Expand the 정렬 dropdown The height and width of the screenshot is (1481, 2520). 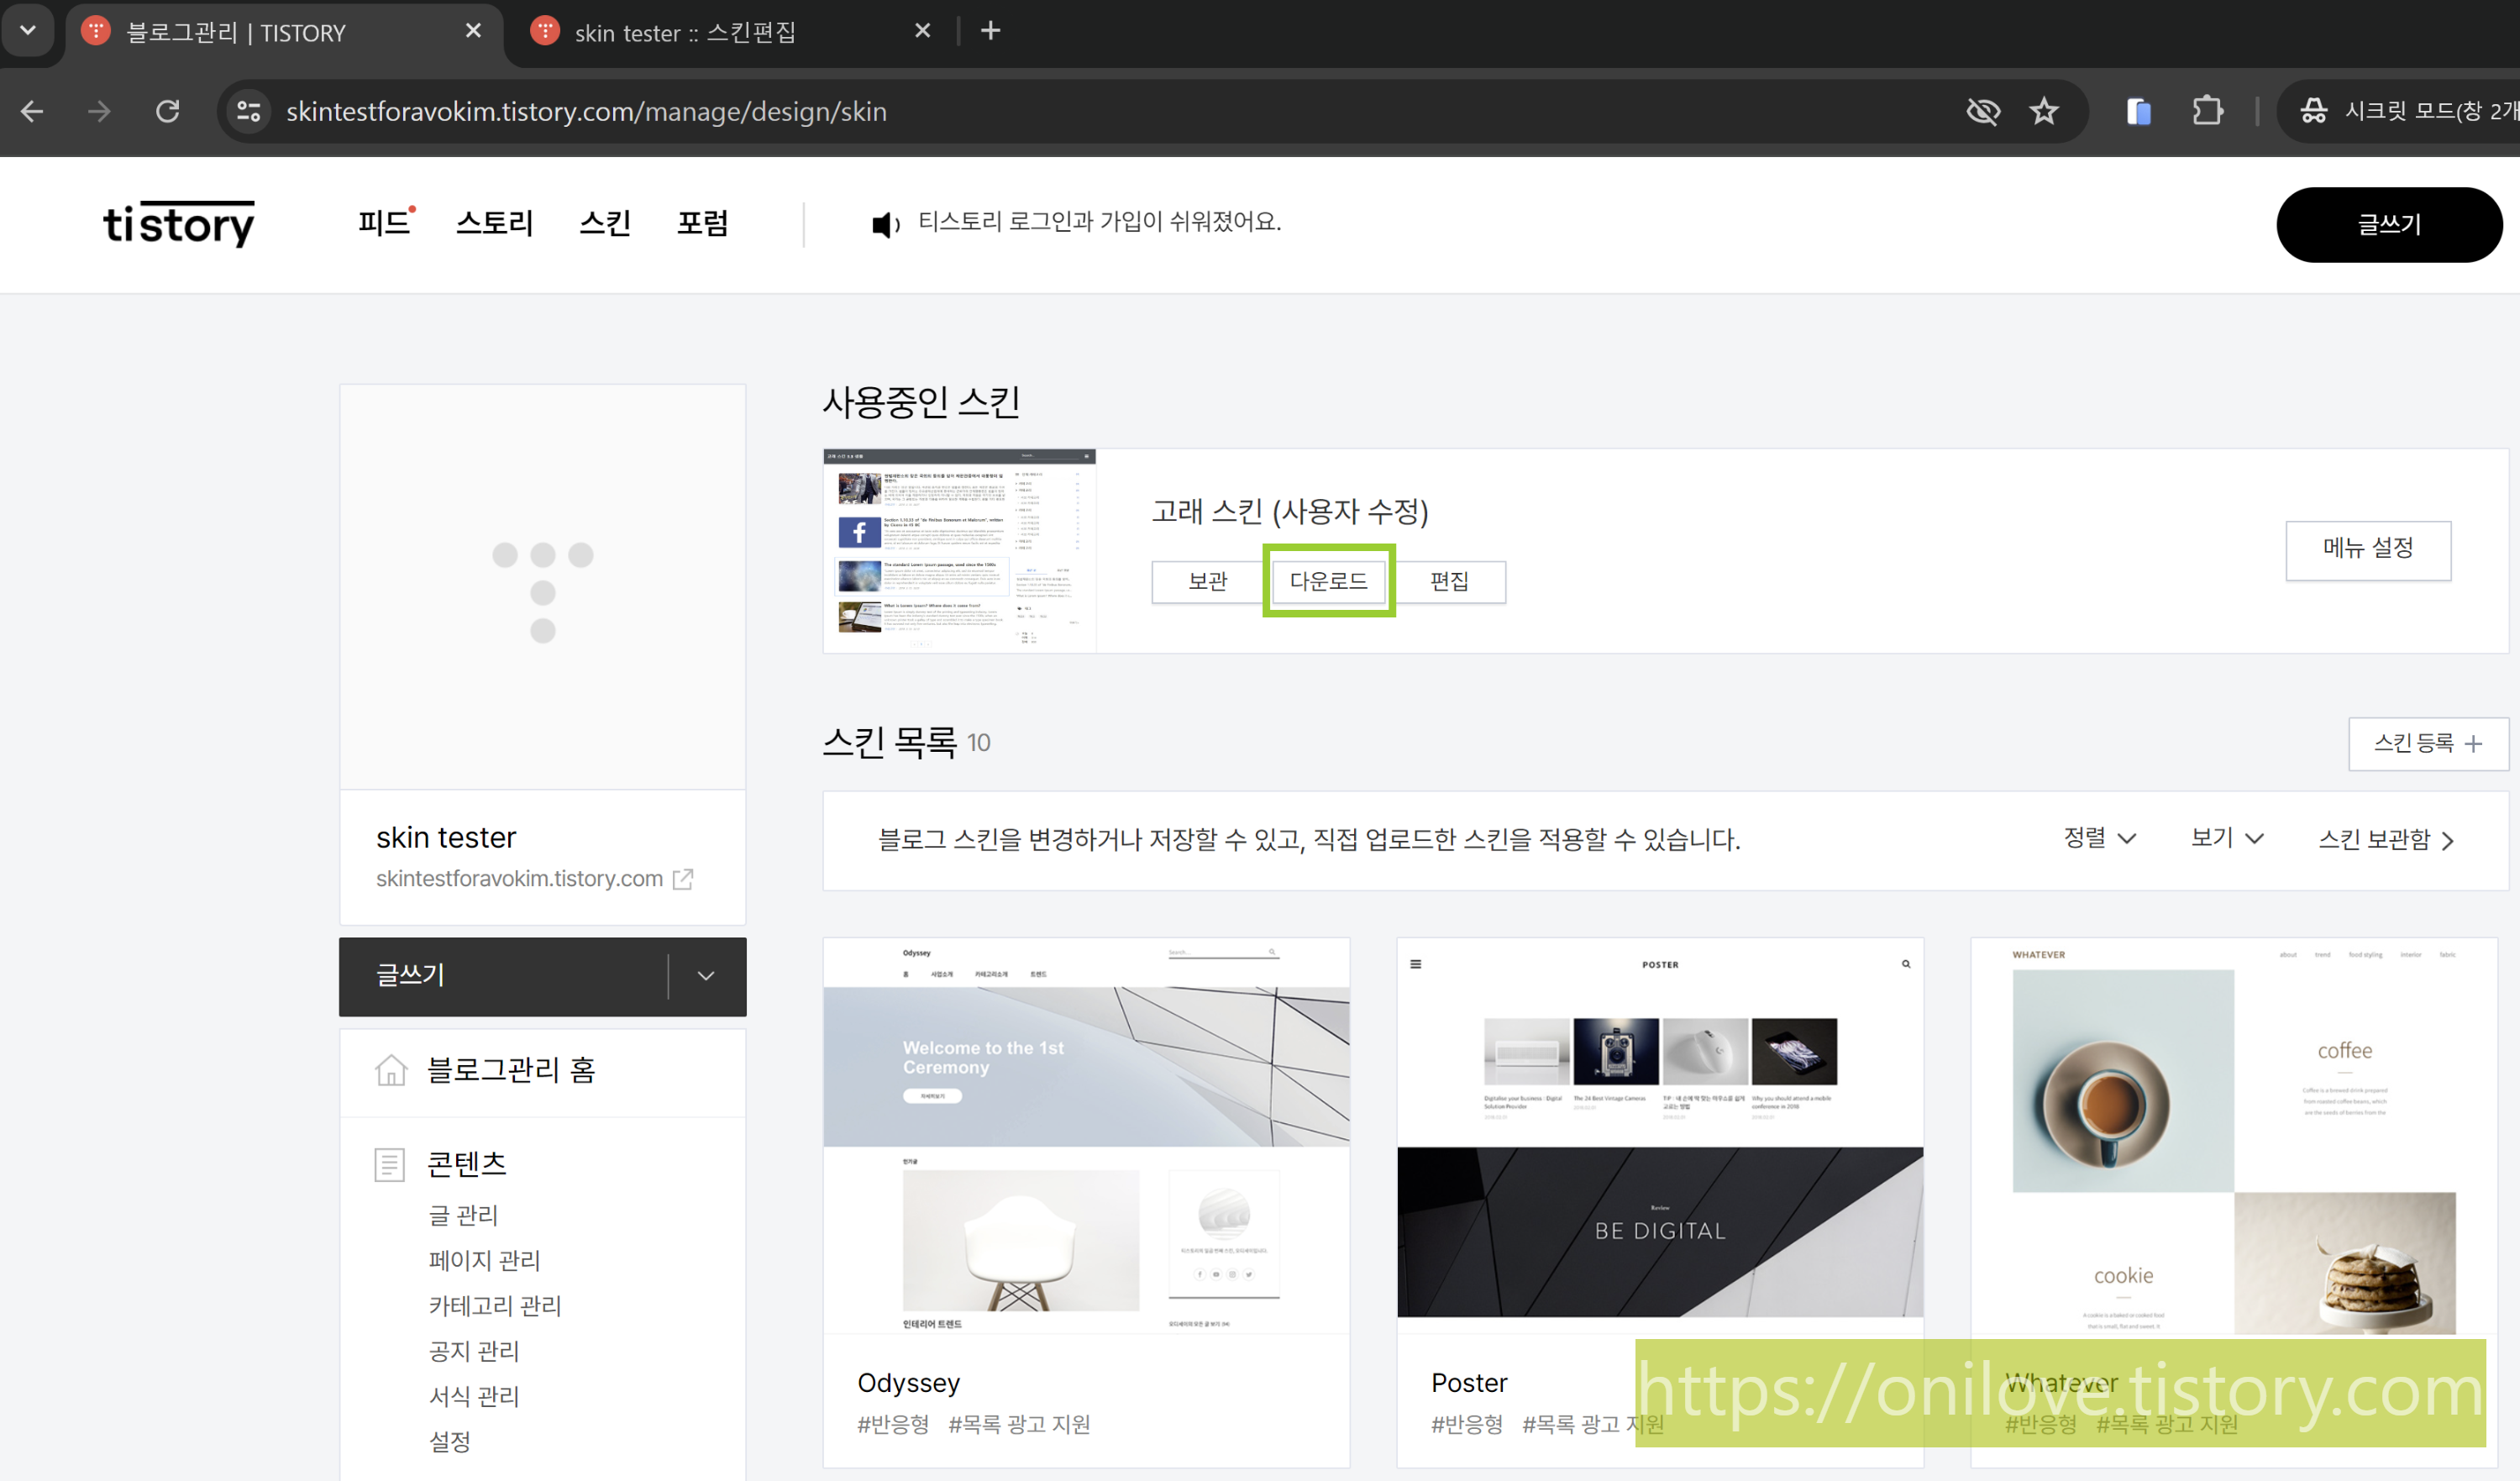2100,838
